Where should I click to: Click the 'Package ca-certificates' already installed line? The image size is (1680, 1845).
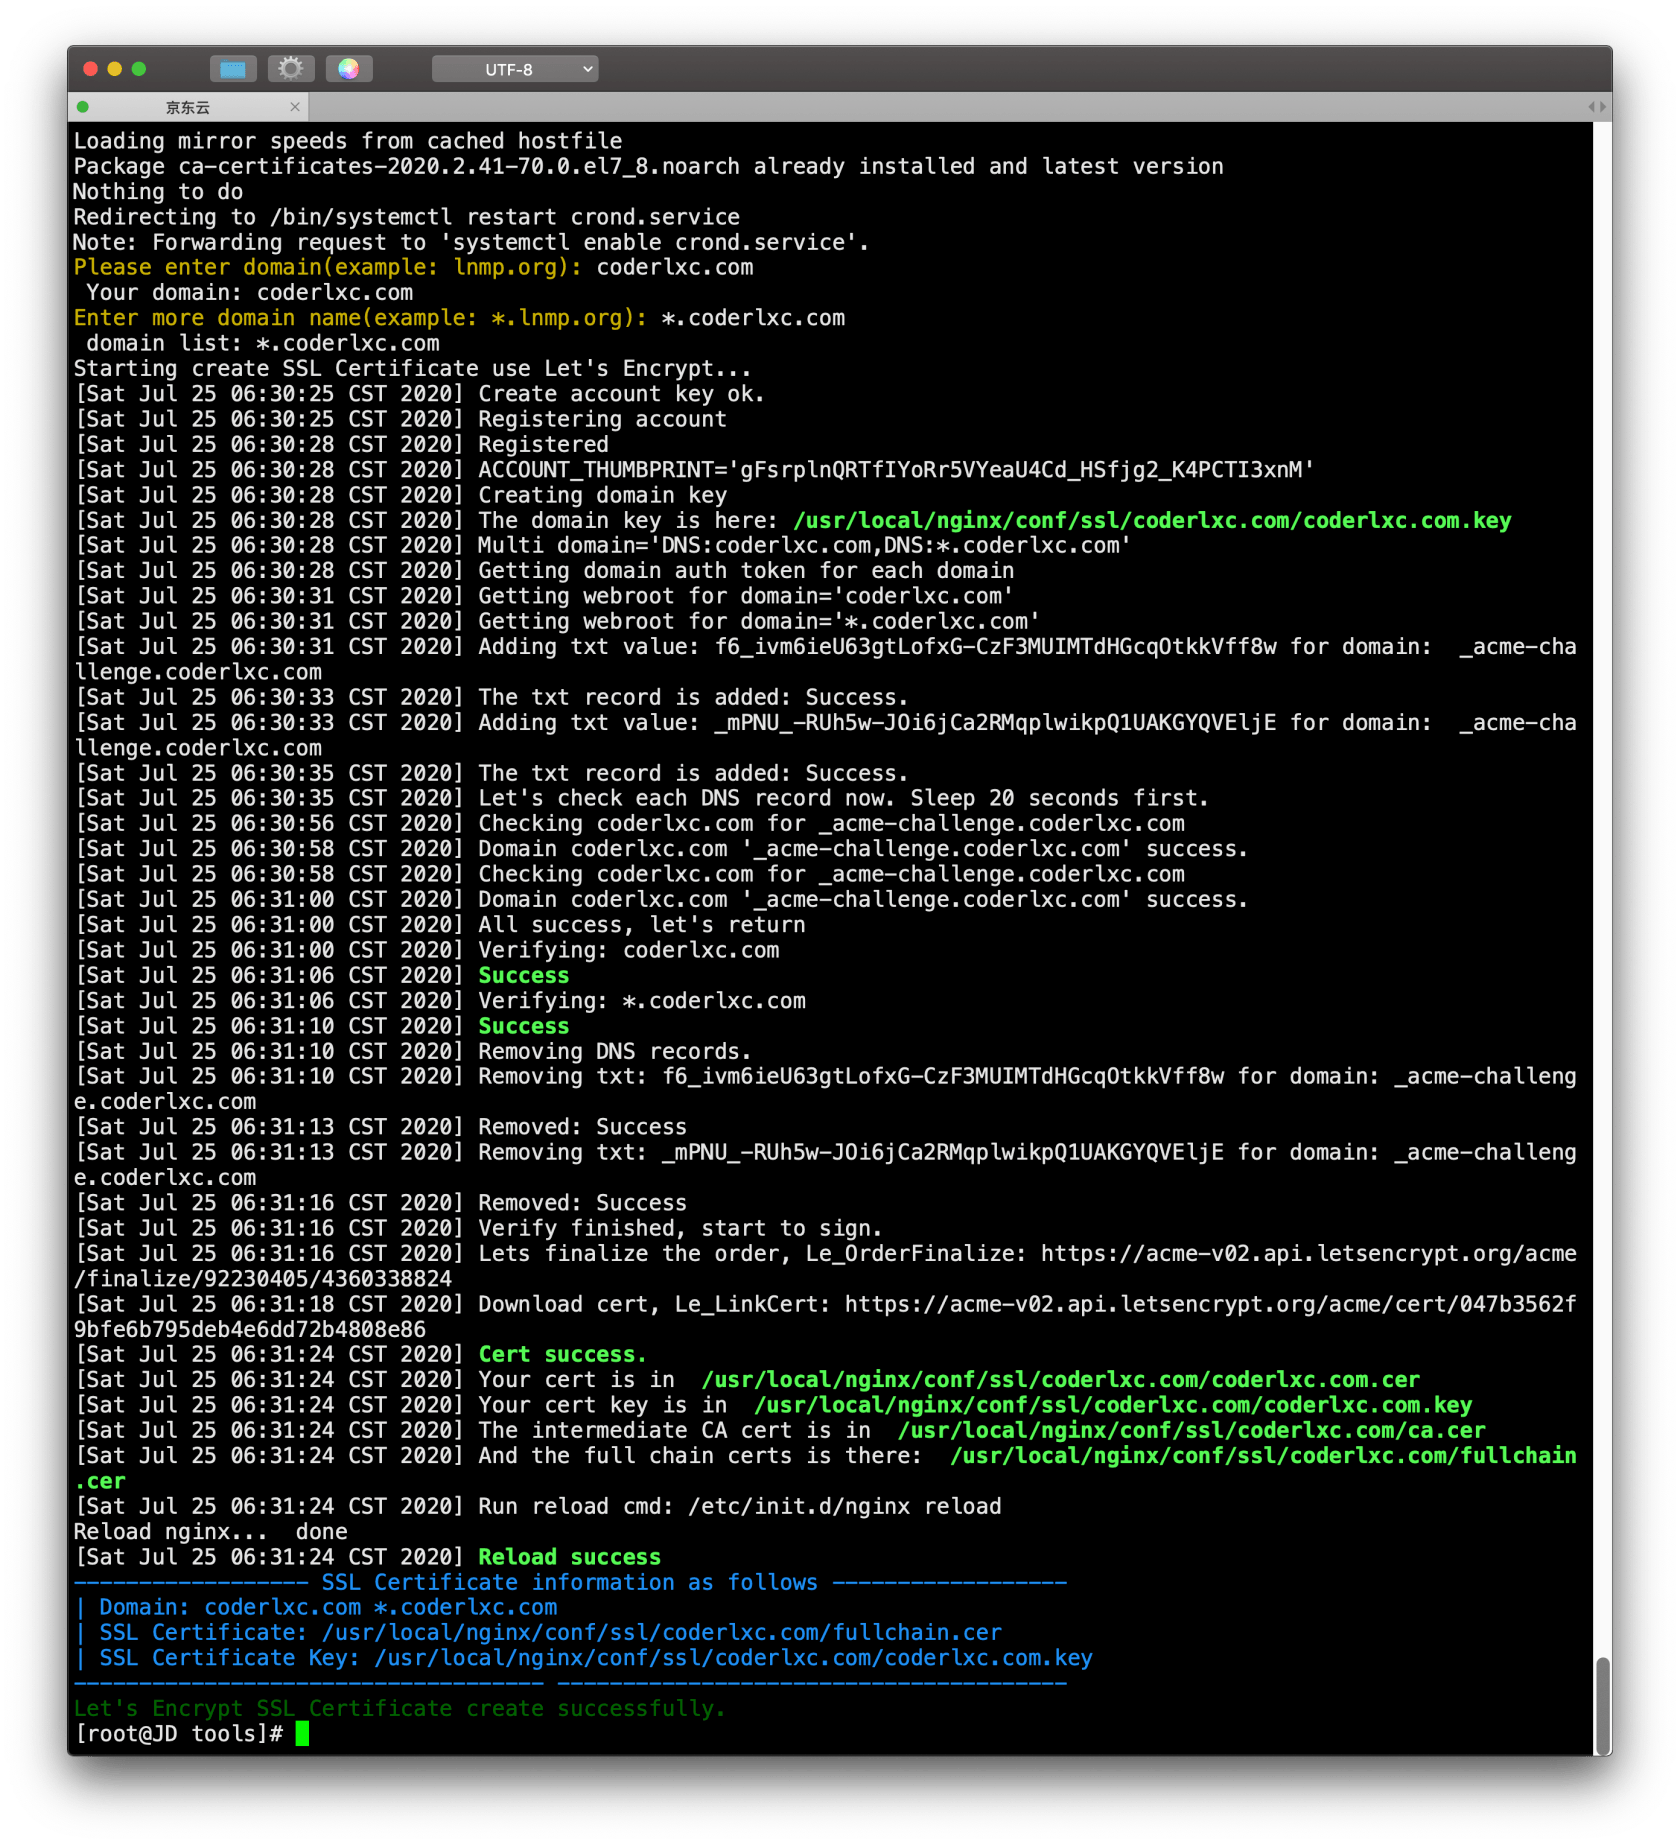tap(648, 166)
